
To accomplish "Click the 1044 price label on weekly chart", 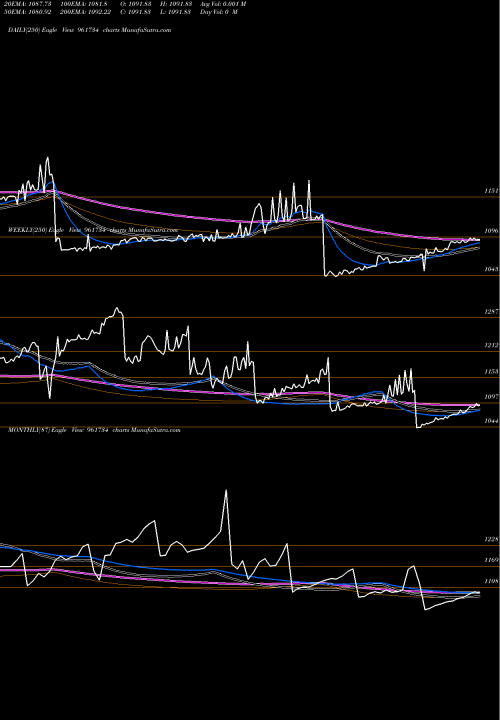I will pos(491,421).
